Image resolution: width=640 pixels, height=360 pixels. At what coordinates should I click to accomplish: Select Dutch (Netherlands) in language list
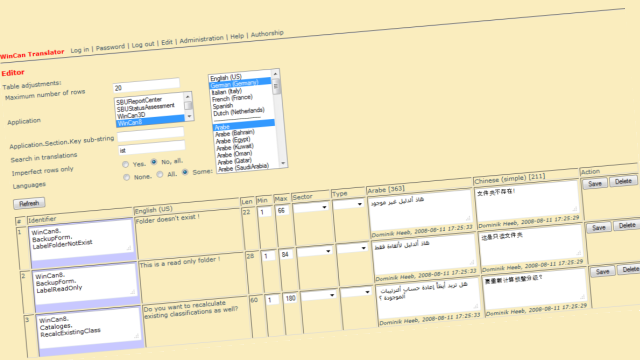pyautogui.click(x=239, y=112)
